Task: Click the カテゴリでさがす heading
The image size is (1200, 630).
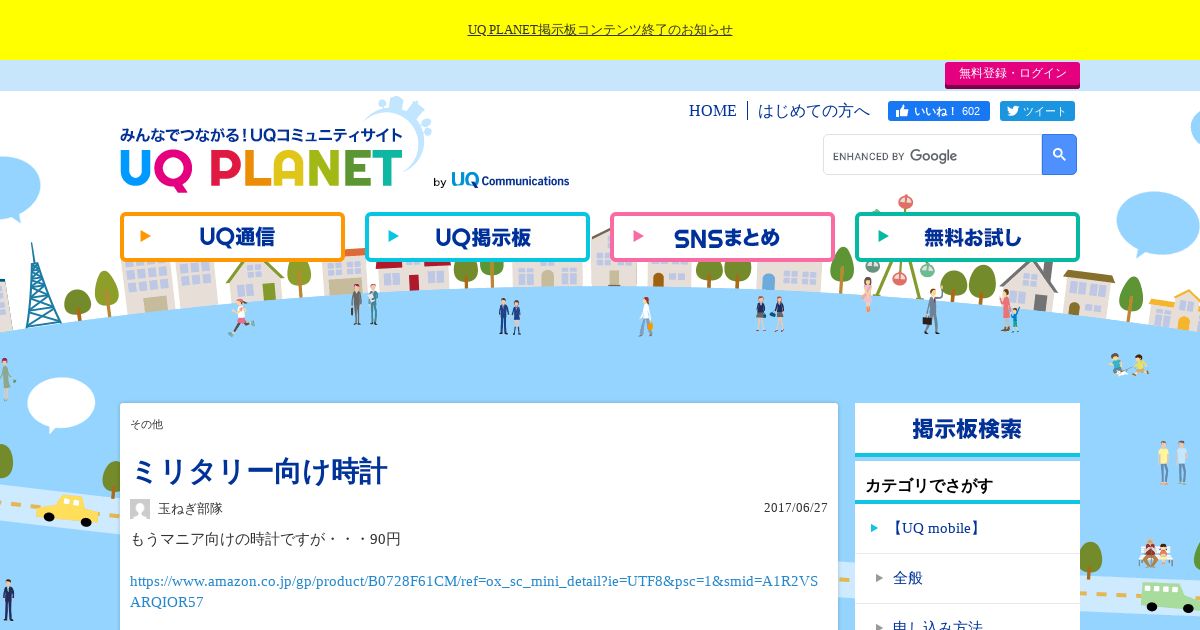Action: click(x=929, y=486)
